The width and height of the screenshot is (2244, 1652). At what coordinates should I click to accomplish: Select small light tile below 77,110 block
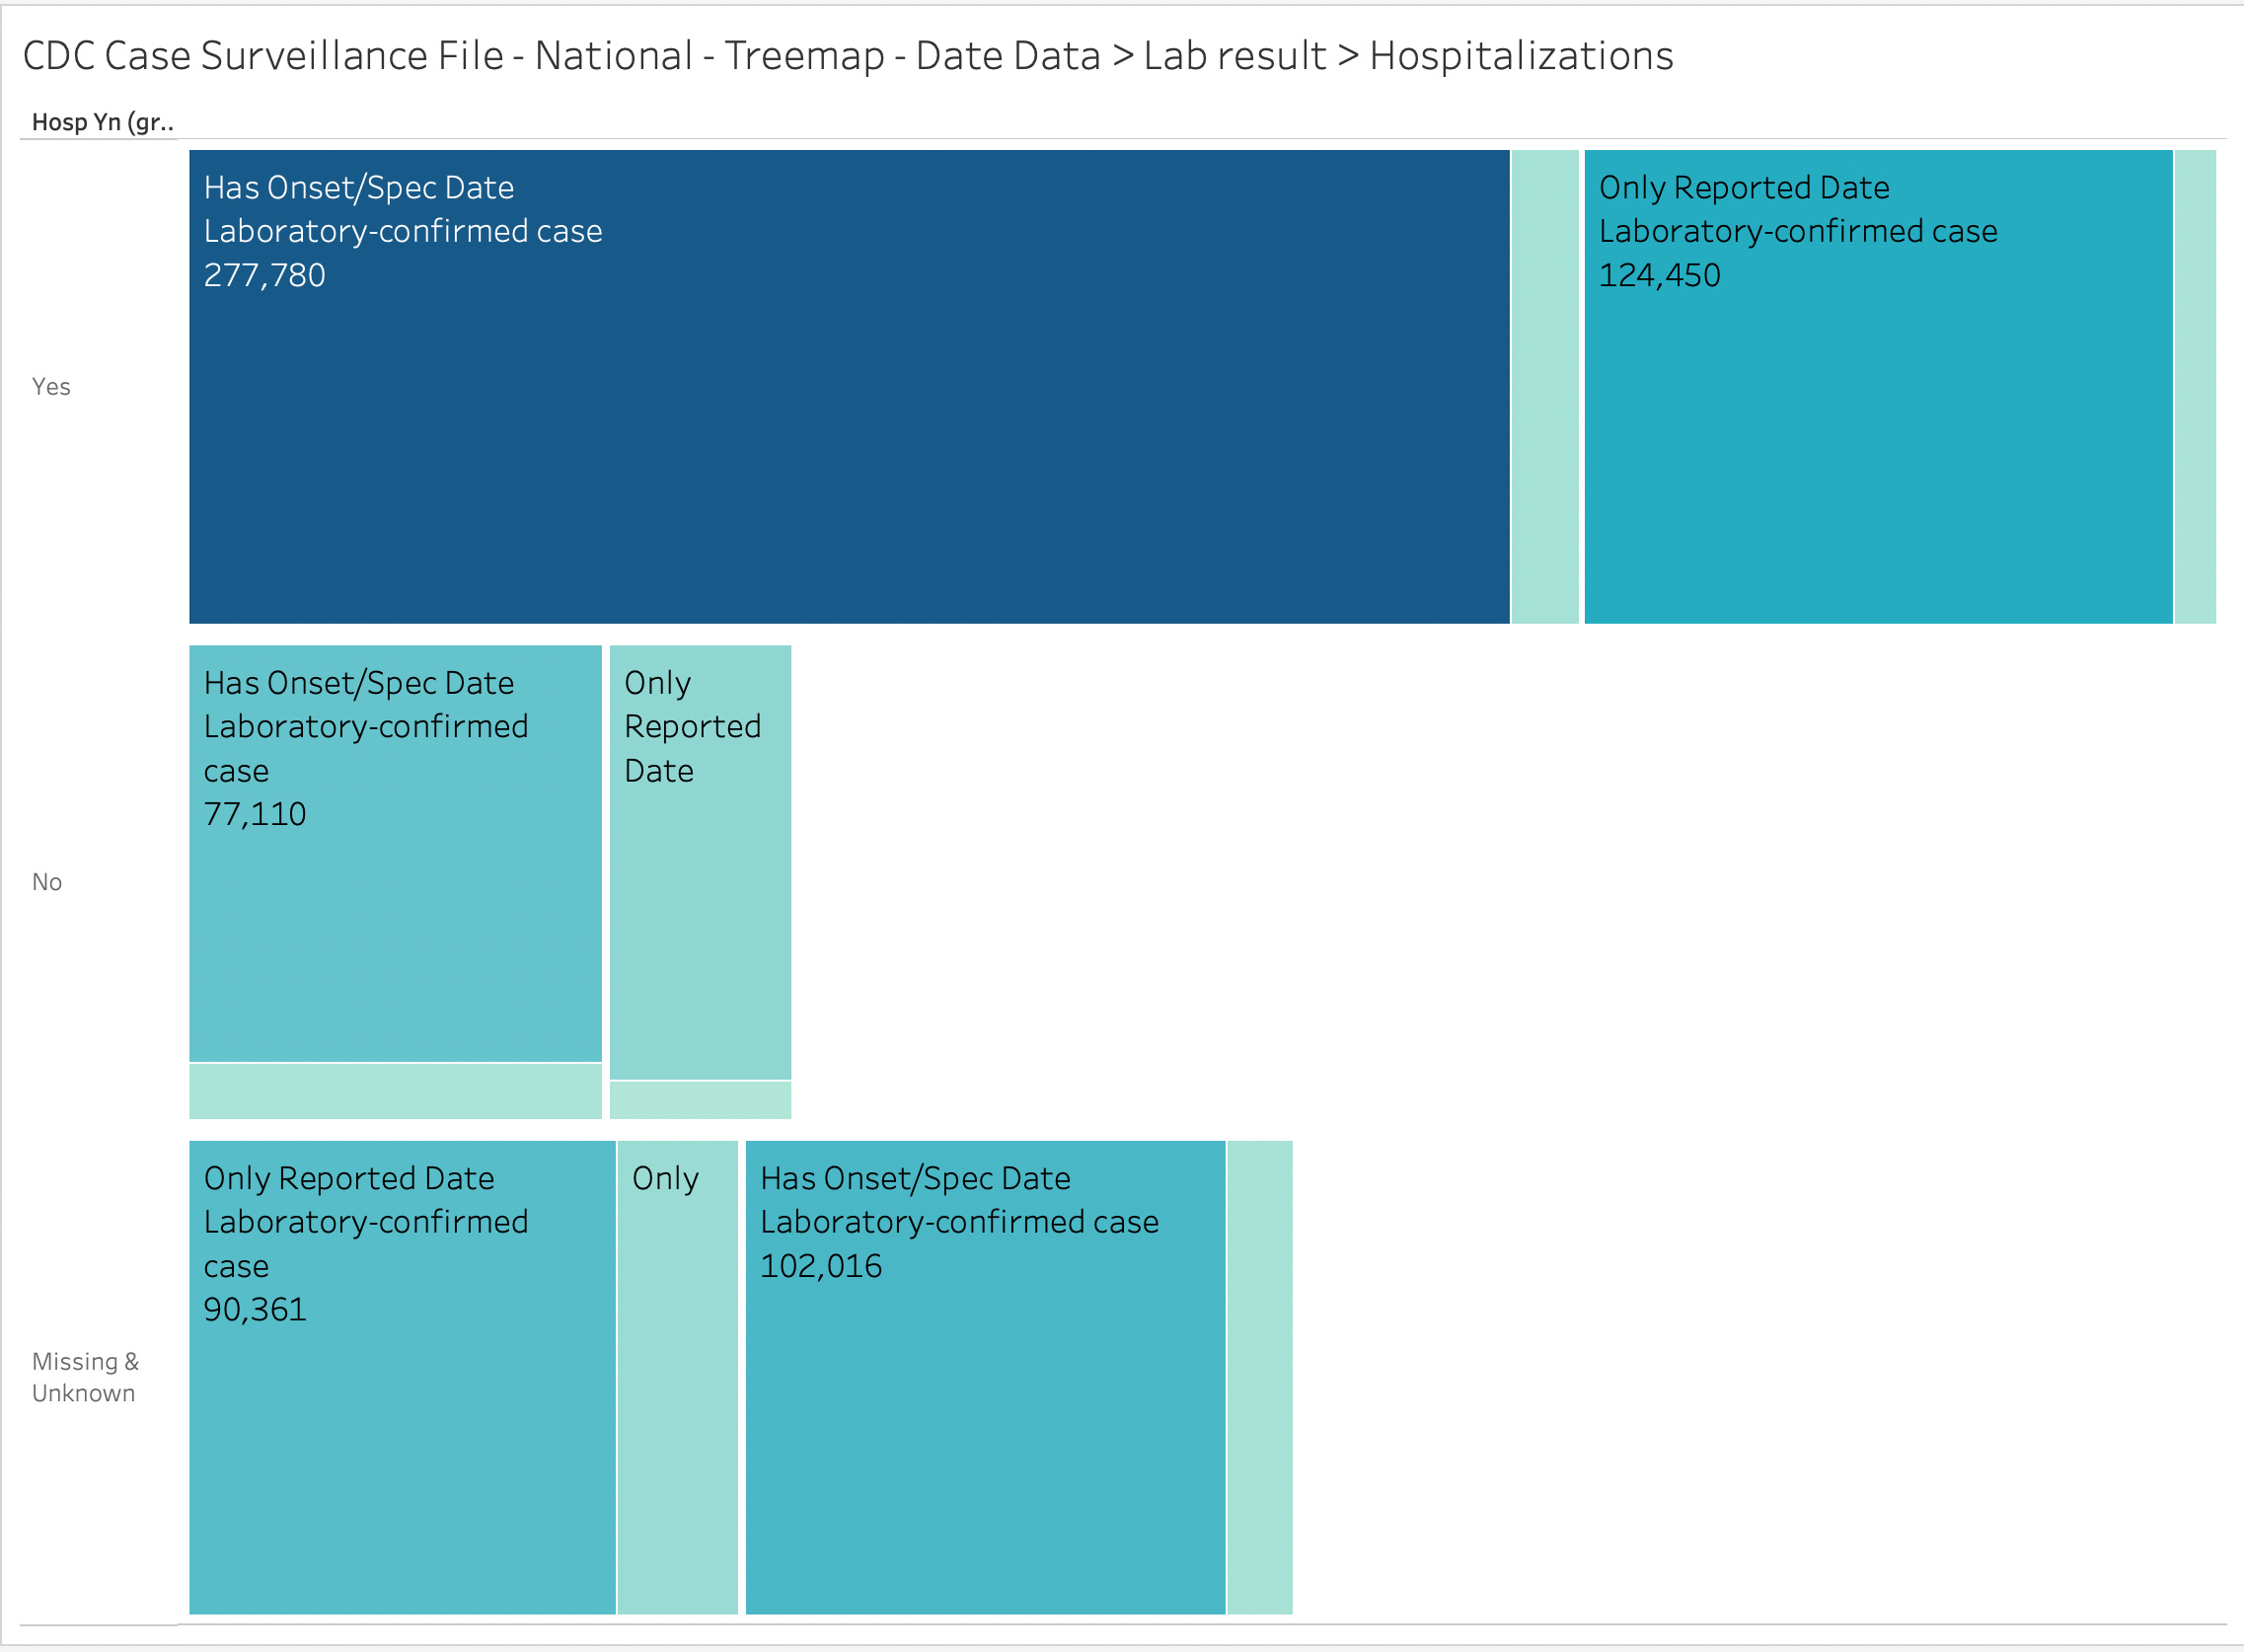395,1091
